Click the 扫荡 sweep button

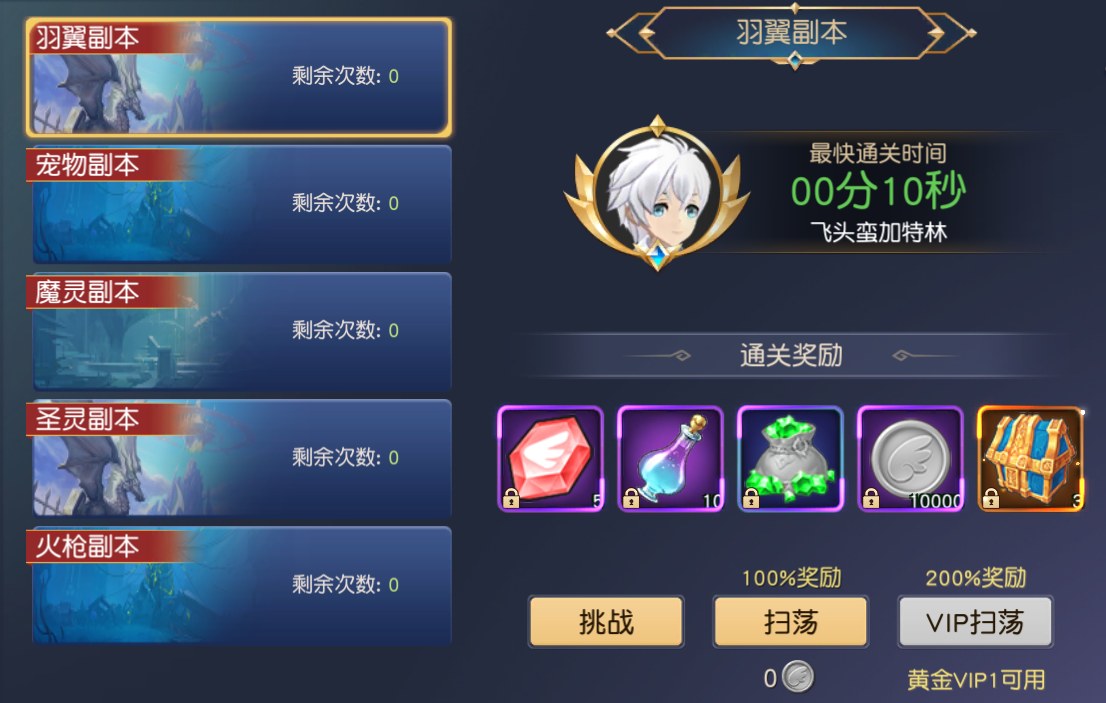point(791,622)
